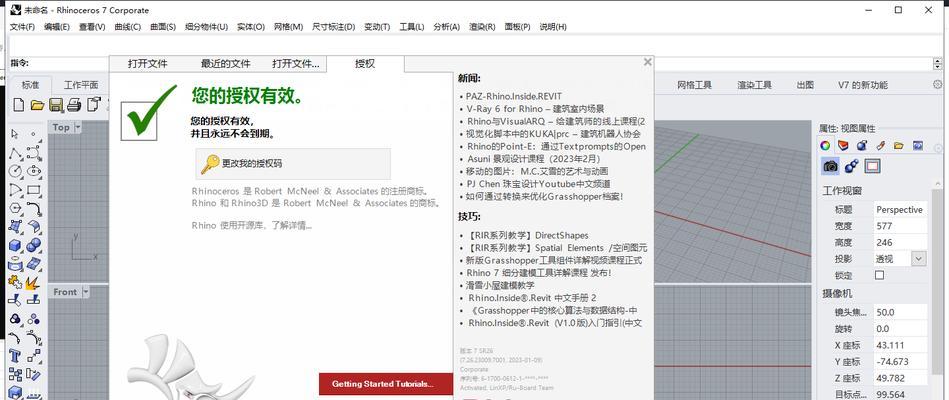This screenshot has width=949, height=400.
Task: Open the Front viewport dropdown arrow
Action: click(85, 292)
